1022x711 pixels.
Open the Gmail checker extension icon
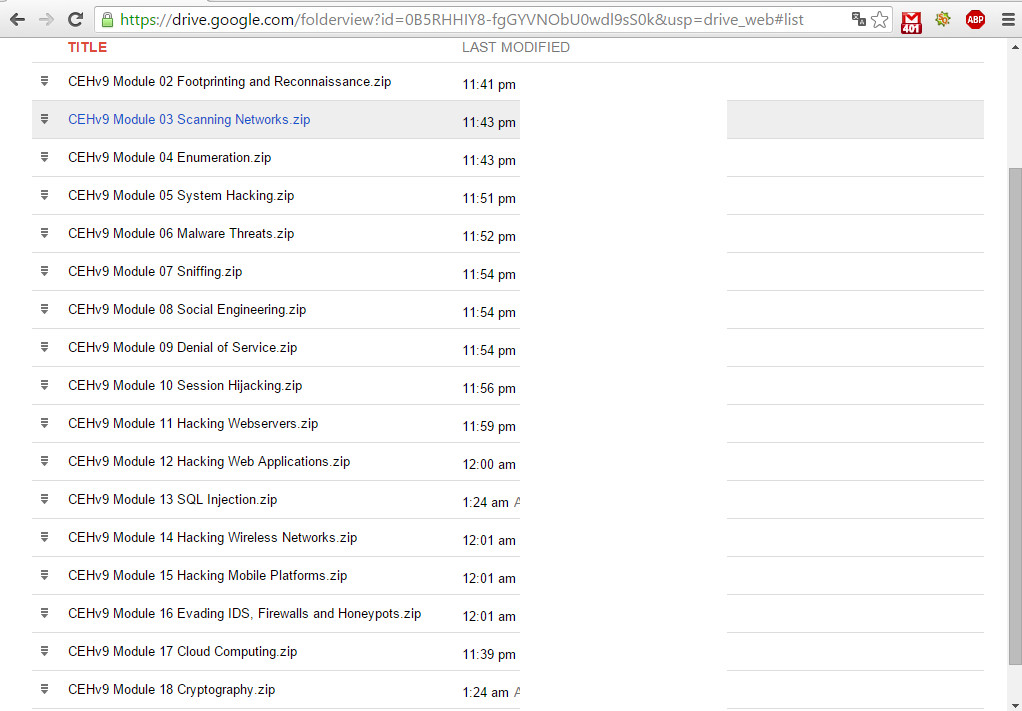click(911, 22)
